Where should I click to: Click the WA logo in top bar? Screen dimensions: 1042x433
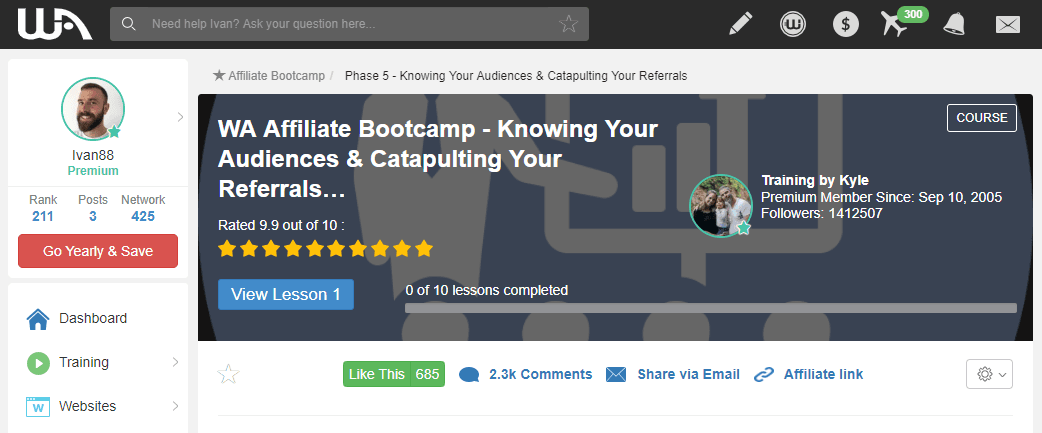click(54, 24)
